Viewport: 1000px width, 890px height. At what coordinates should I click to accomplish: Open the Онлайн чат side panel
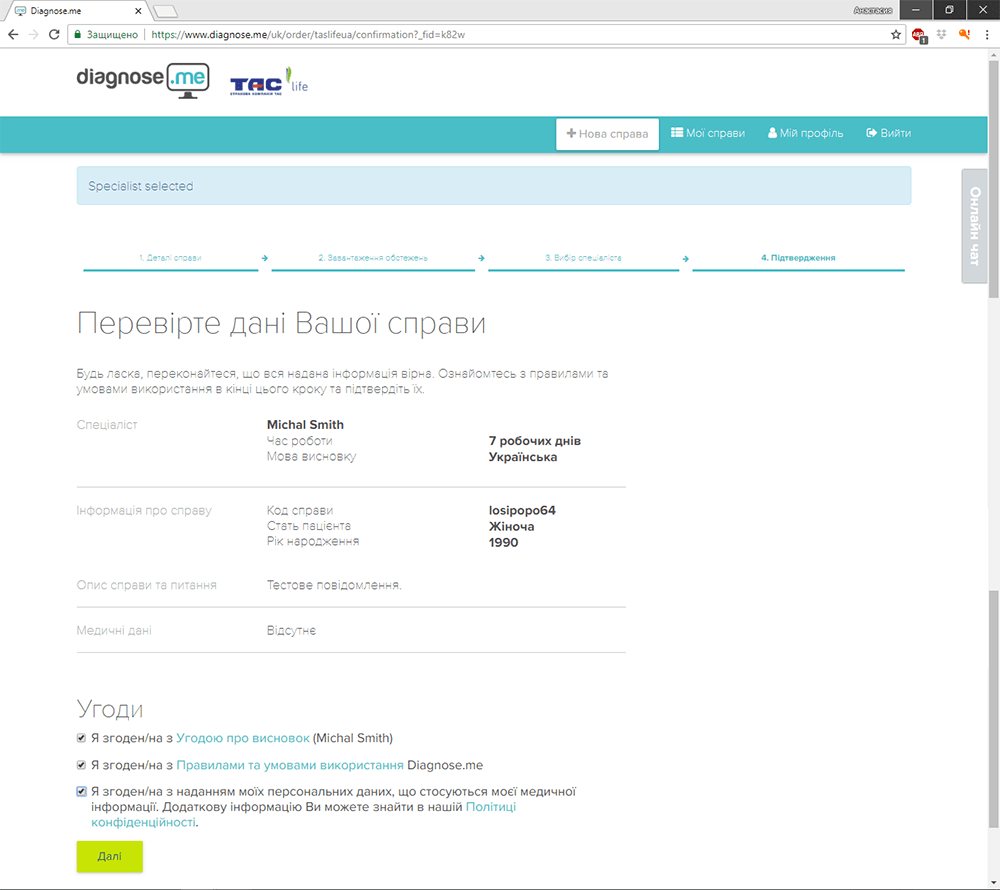tap(975, 226)
